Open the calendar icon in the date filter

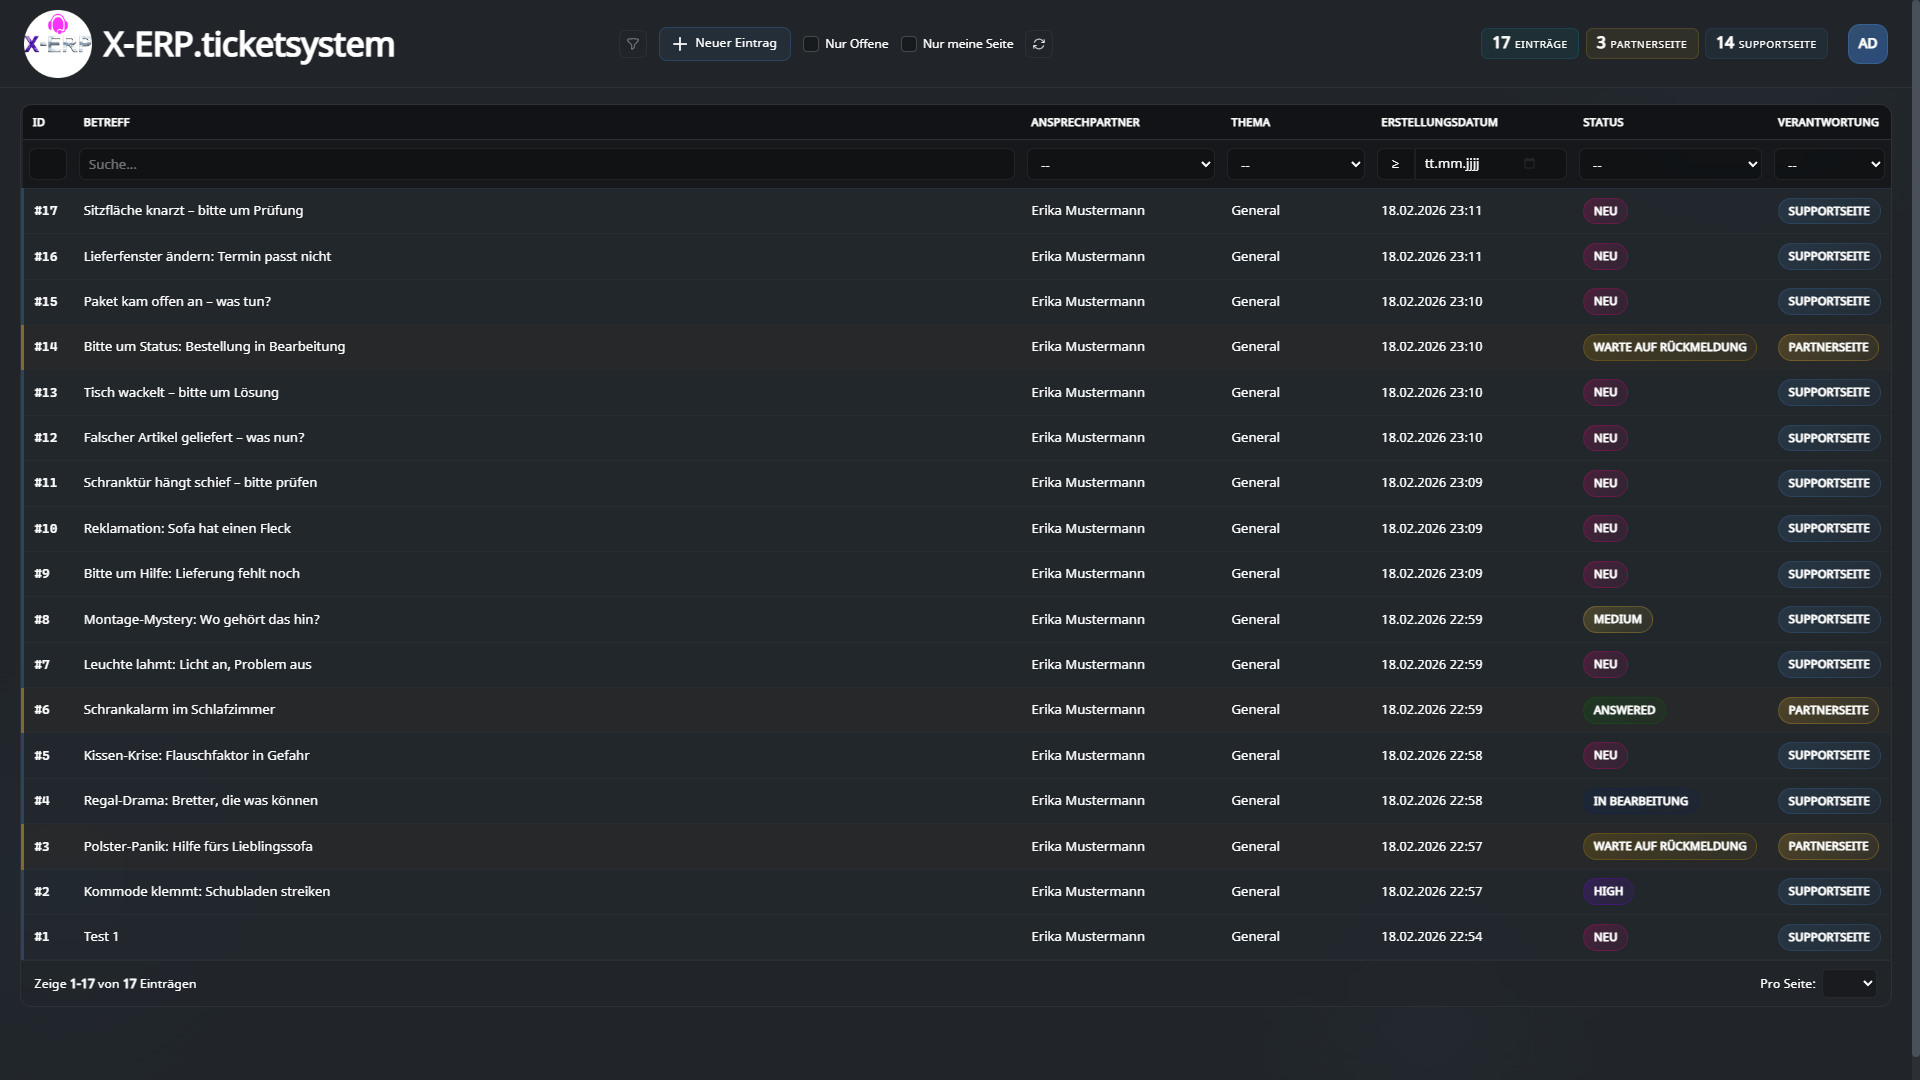[1528, 164]
